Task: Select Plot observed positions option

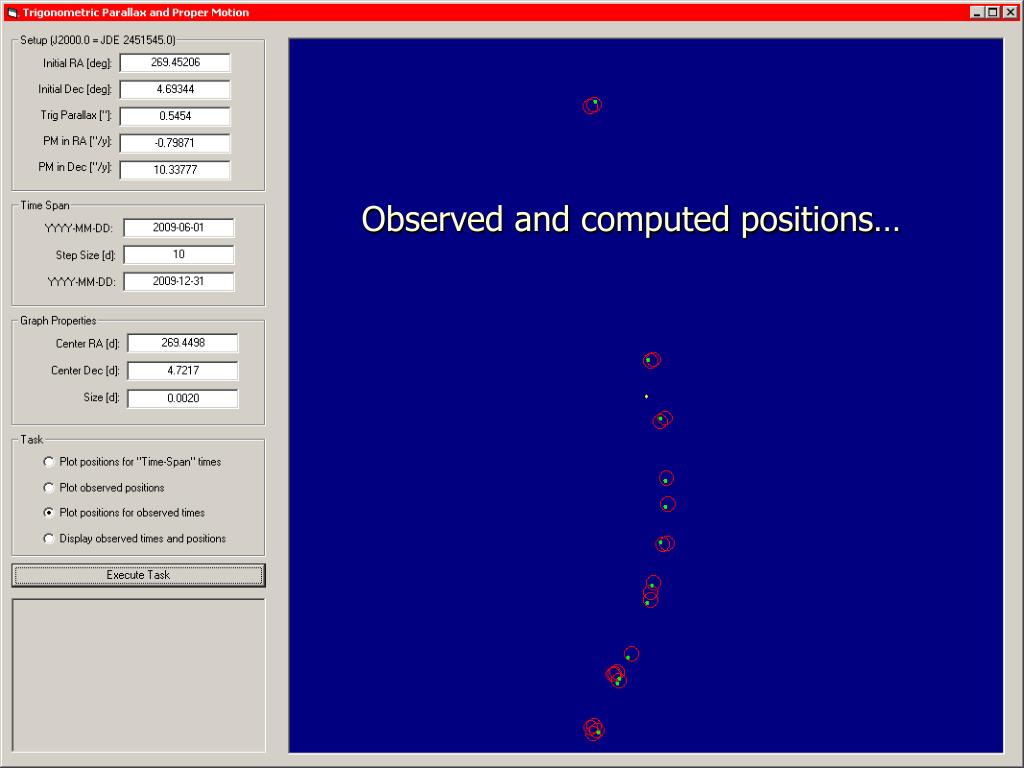Action: click(x=104, y=488)
